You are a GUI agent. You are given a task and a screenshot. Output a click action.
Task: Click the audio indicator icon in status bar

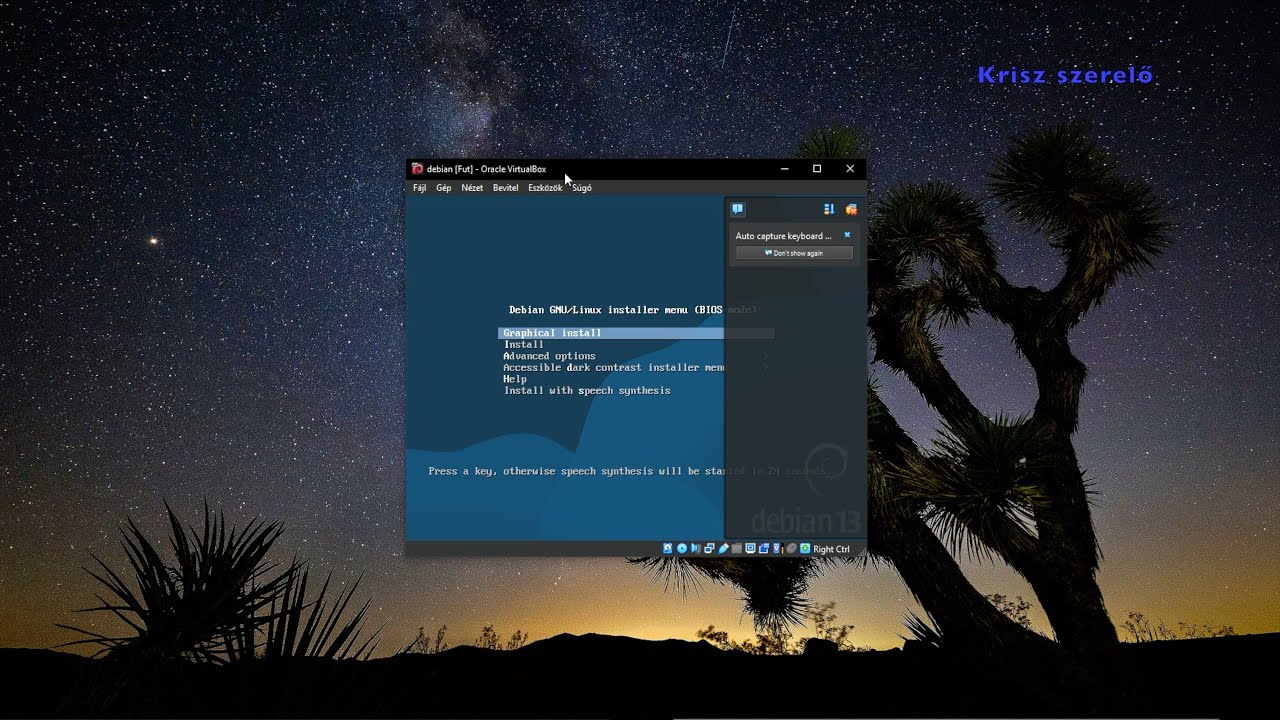(696, 549)
